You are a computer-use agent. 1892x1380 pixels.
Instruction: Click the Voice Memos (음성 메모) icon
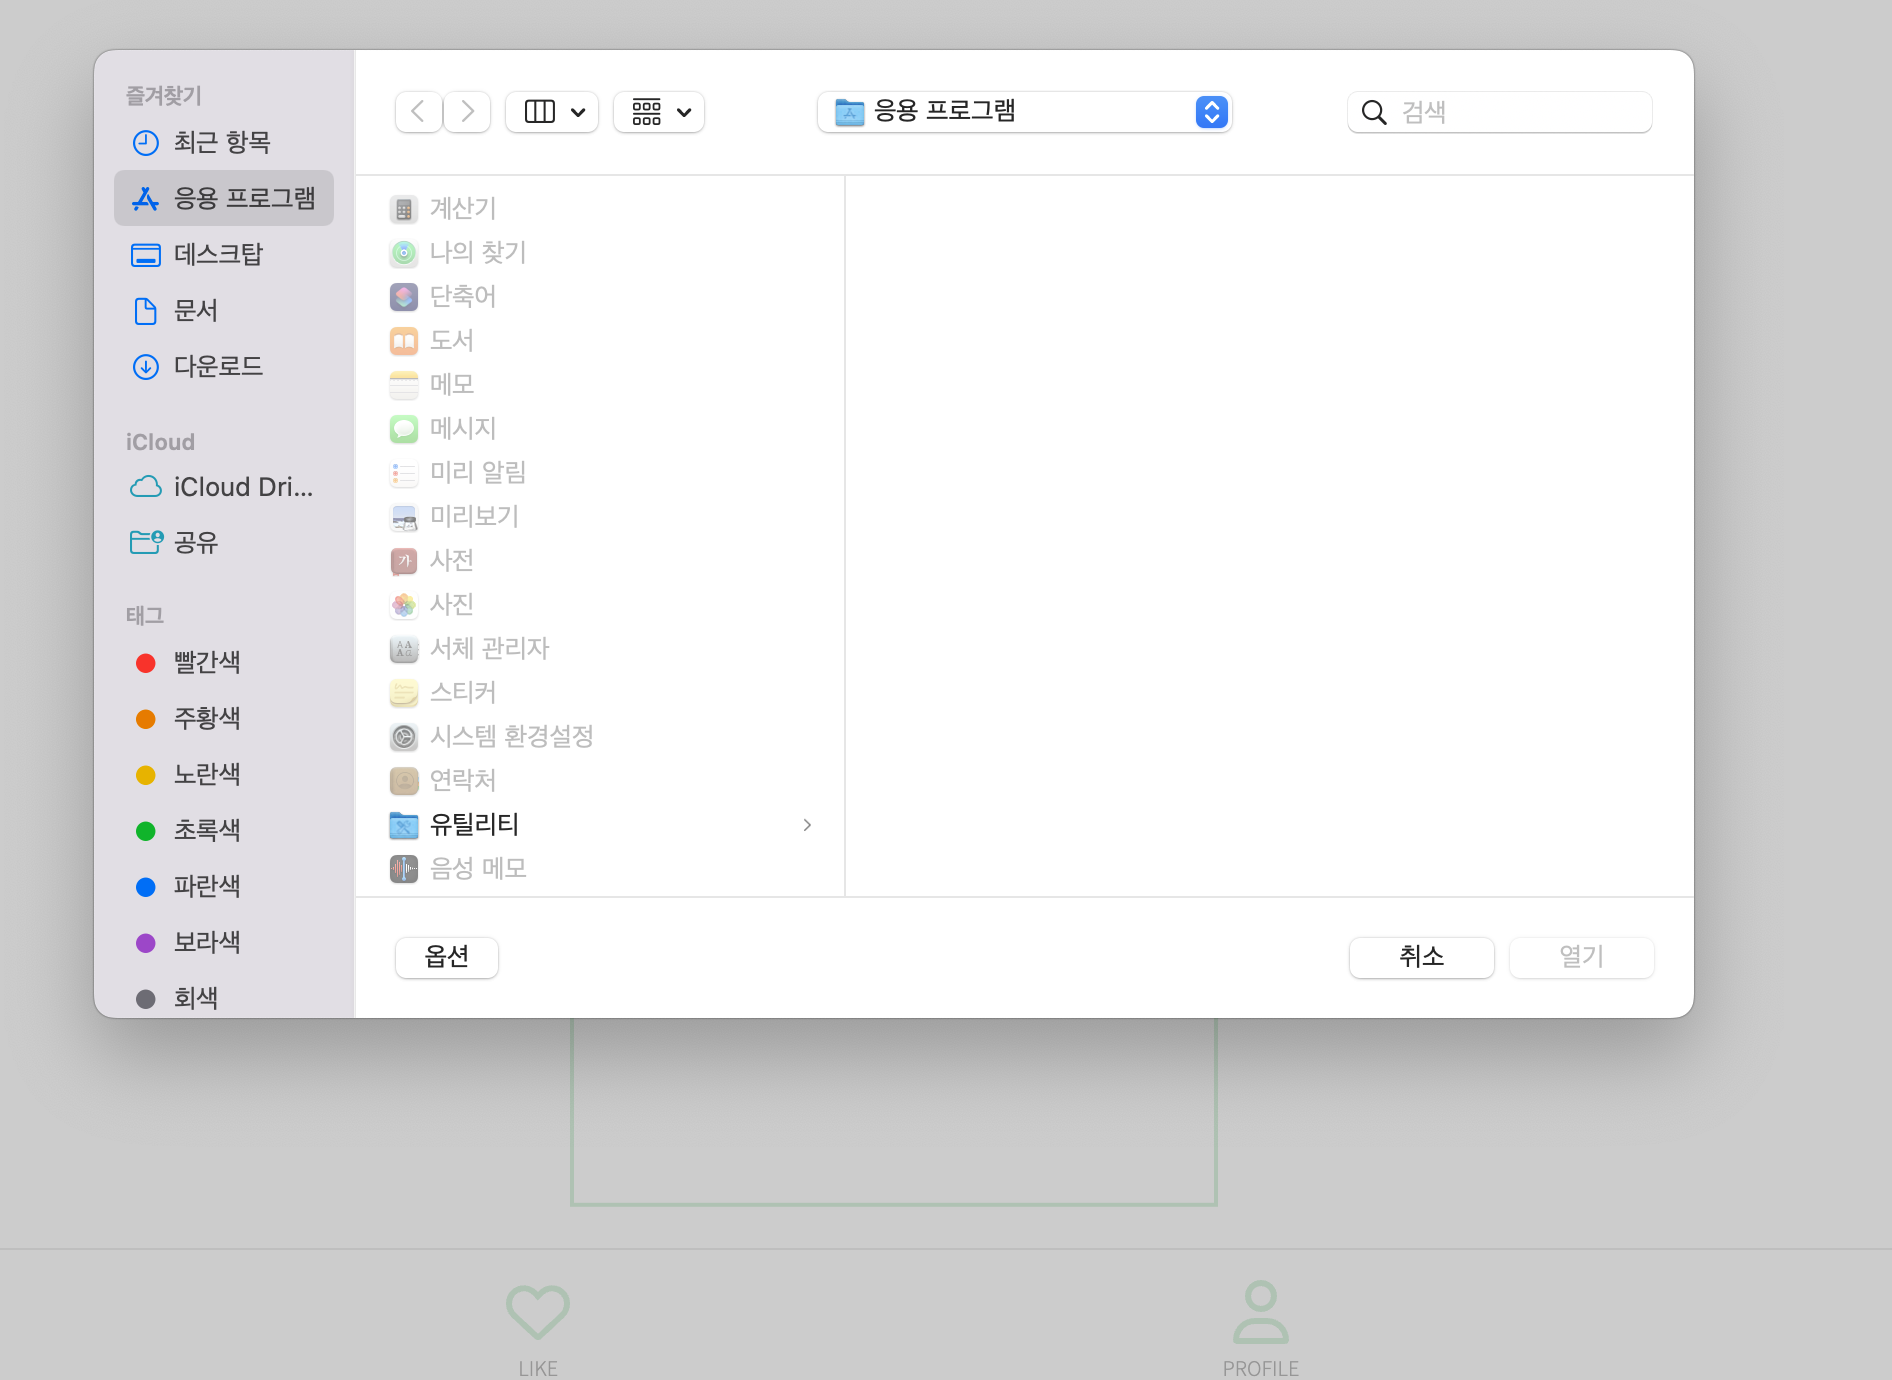tap(404, 869)
